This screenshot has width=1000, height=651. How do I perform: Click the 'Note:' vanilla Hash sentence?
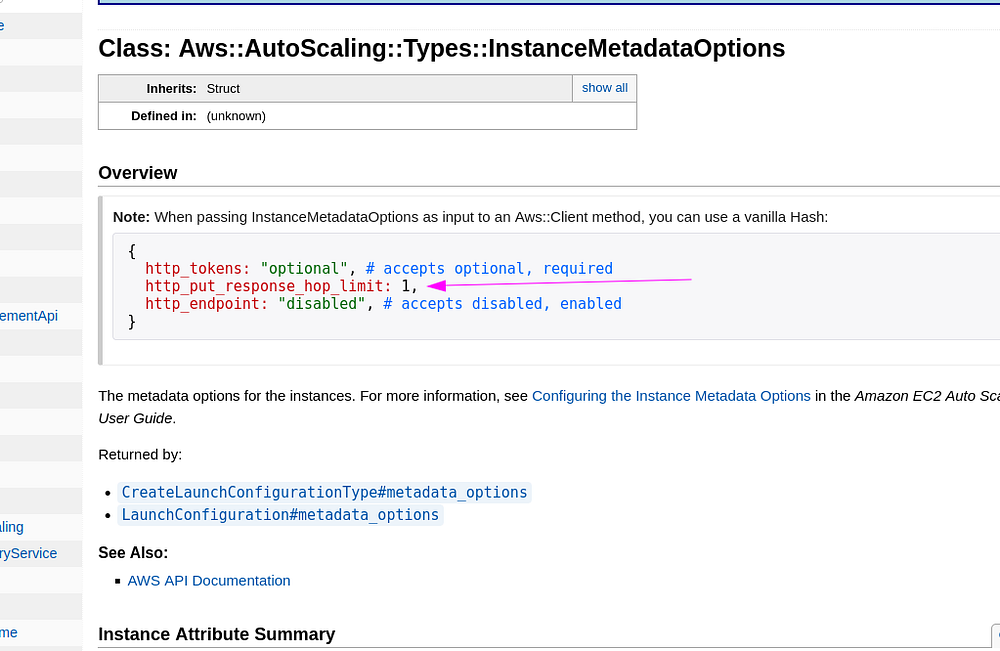click(x=471, y=217)
